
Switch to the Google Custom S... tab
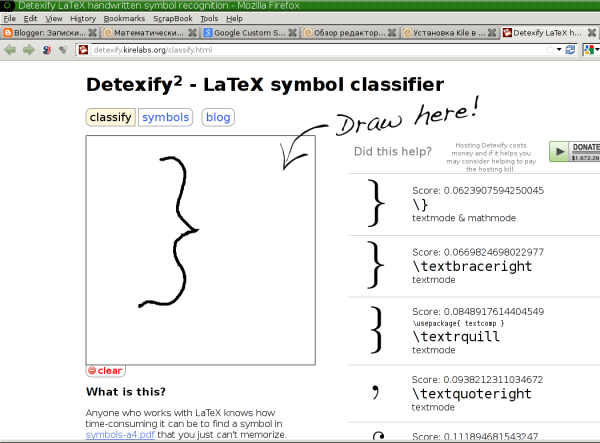click(x=250, y=33)
